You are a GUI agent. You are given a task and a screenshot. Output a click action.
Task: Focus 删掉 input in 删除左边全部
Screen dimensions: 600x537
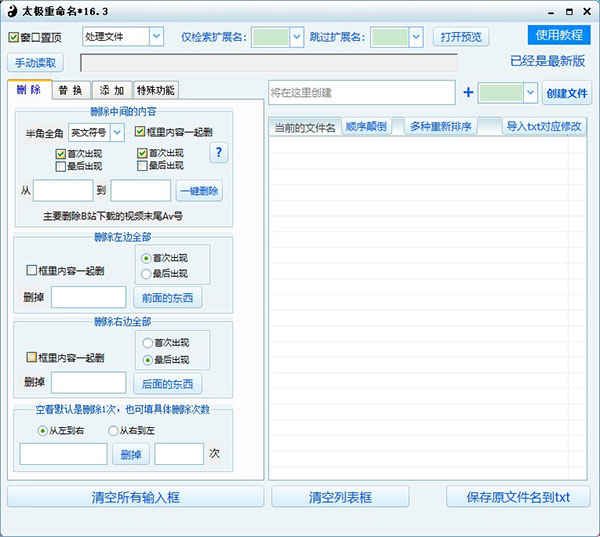(x=89, y=297)
